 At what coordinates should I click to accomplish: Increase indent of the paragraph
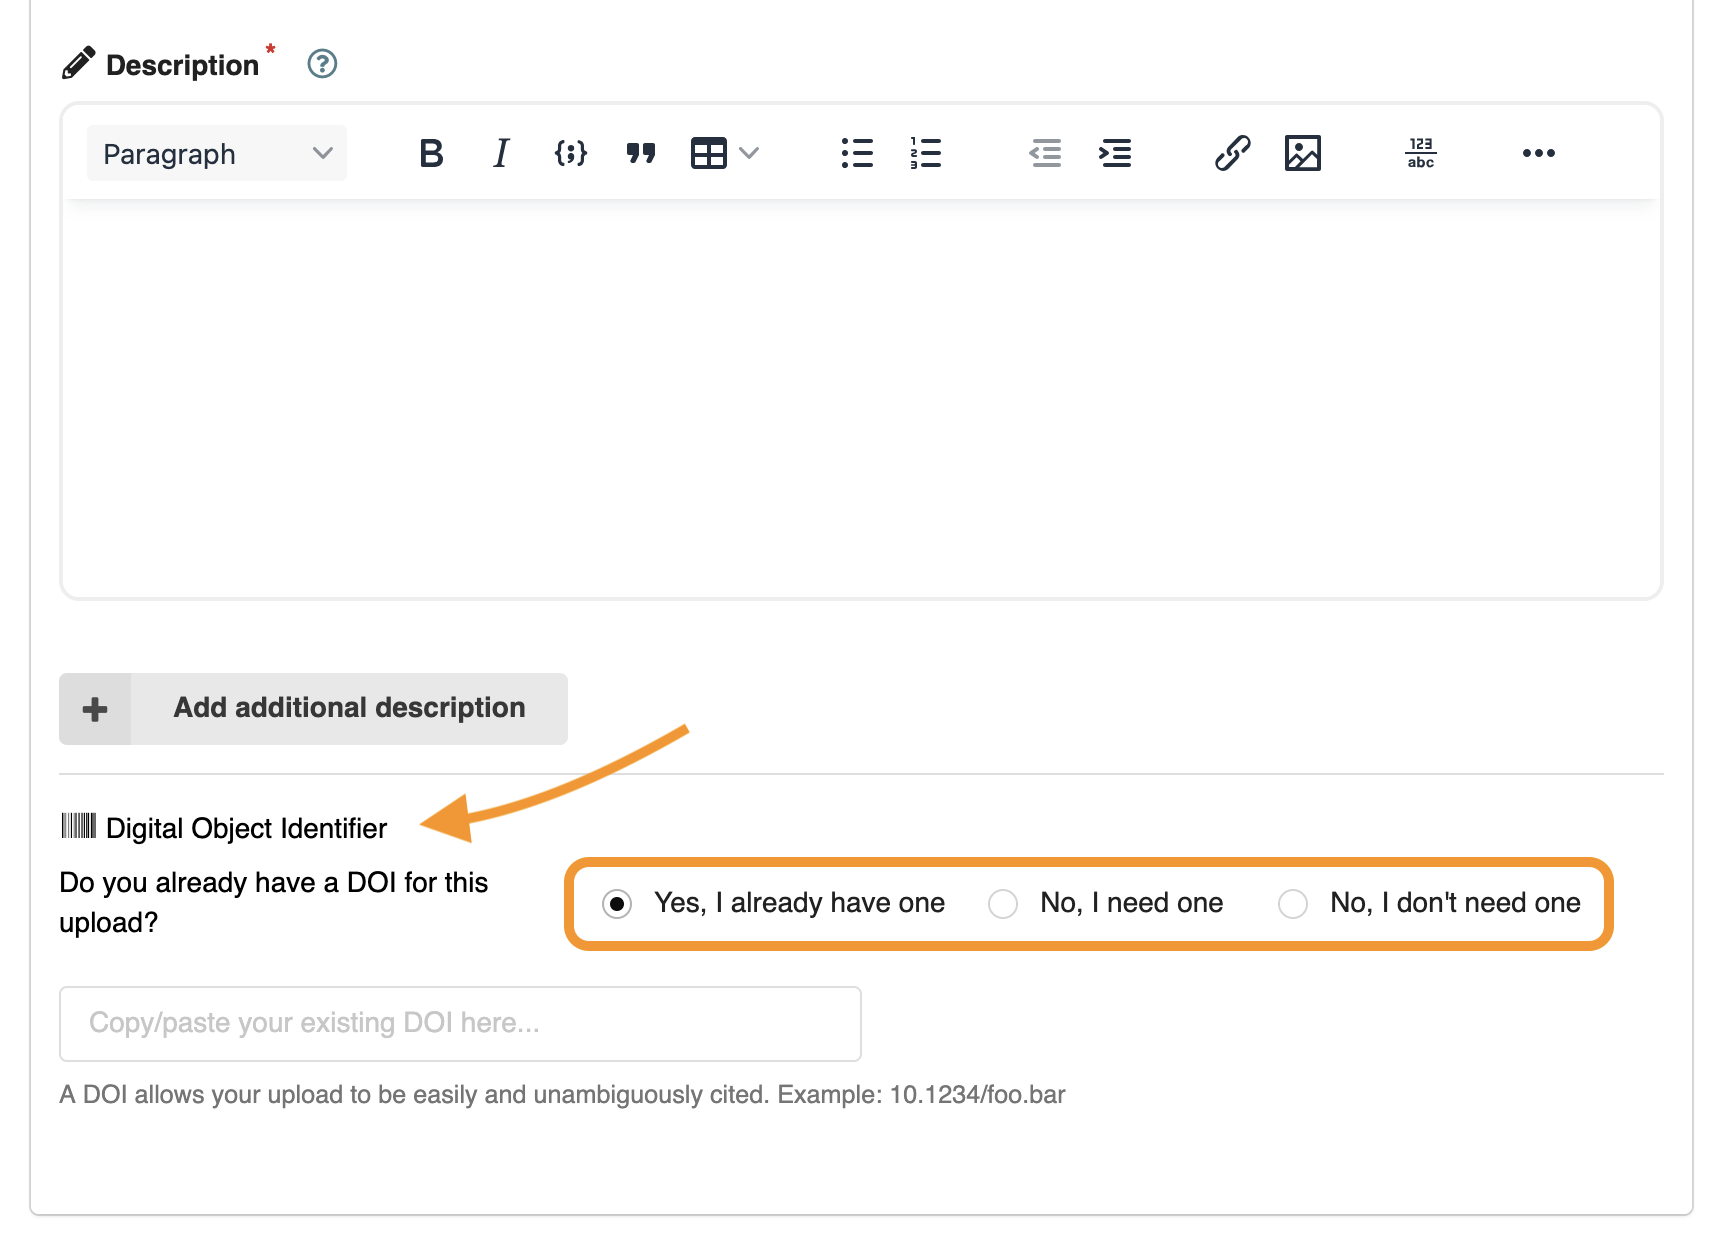1115,154
